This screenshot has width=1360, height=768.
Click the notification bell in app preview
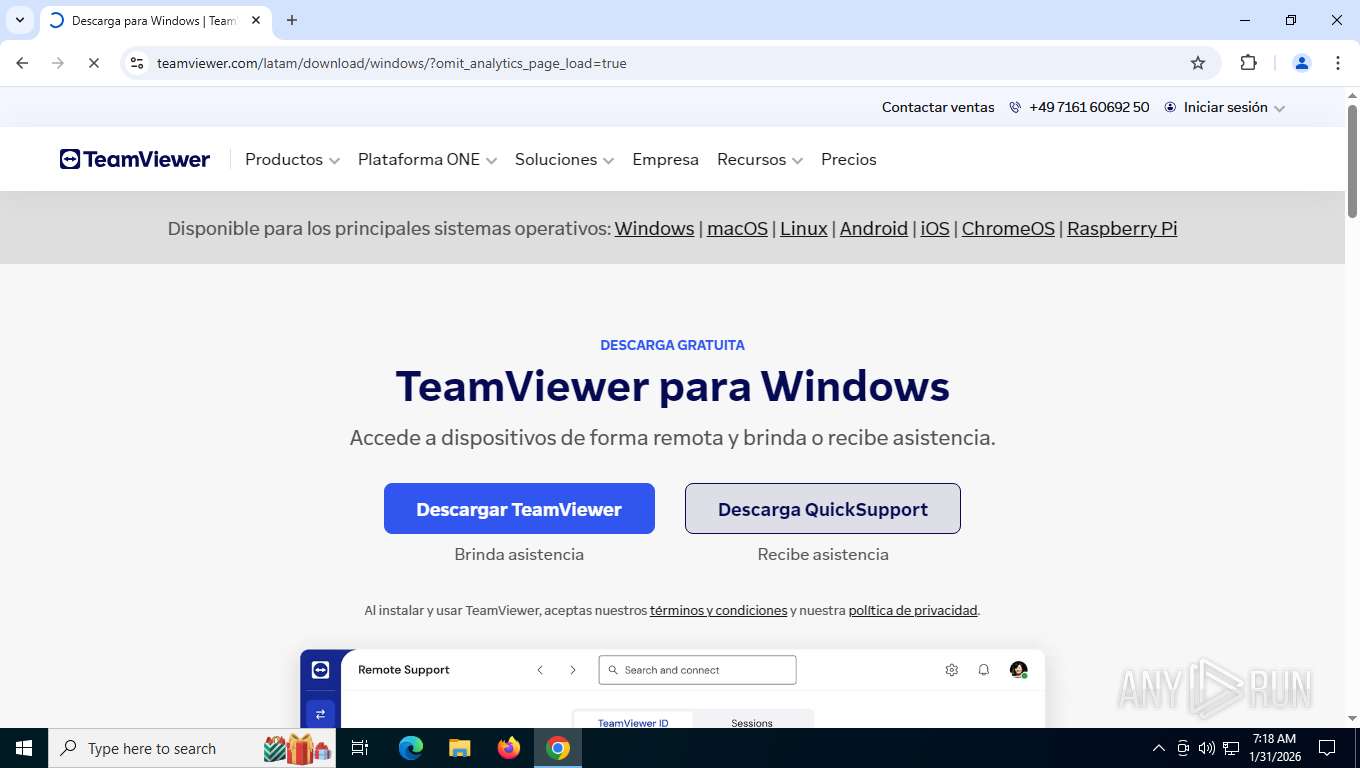(984, 670)
